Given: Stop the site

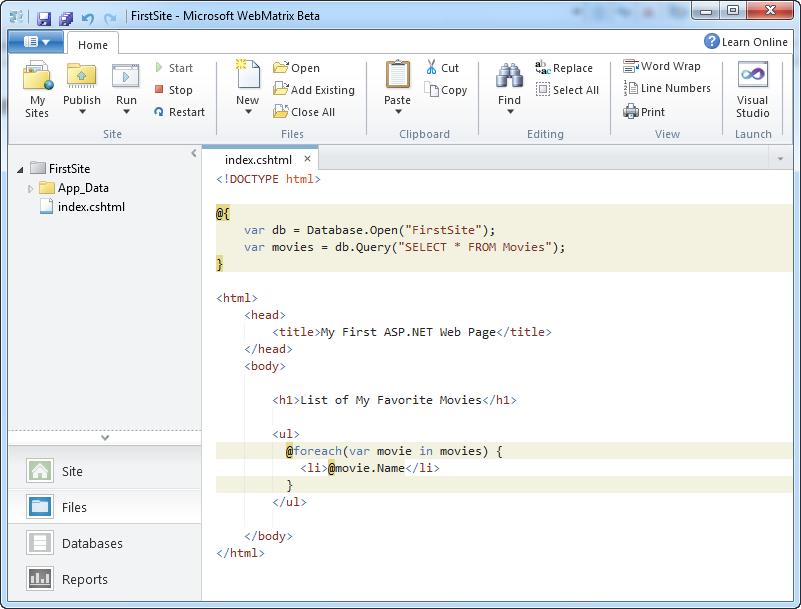Looking at the screenshot, I should 174,90.
